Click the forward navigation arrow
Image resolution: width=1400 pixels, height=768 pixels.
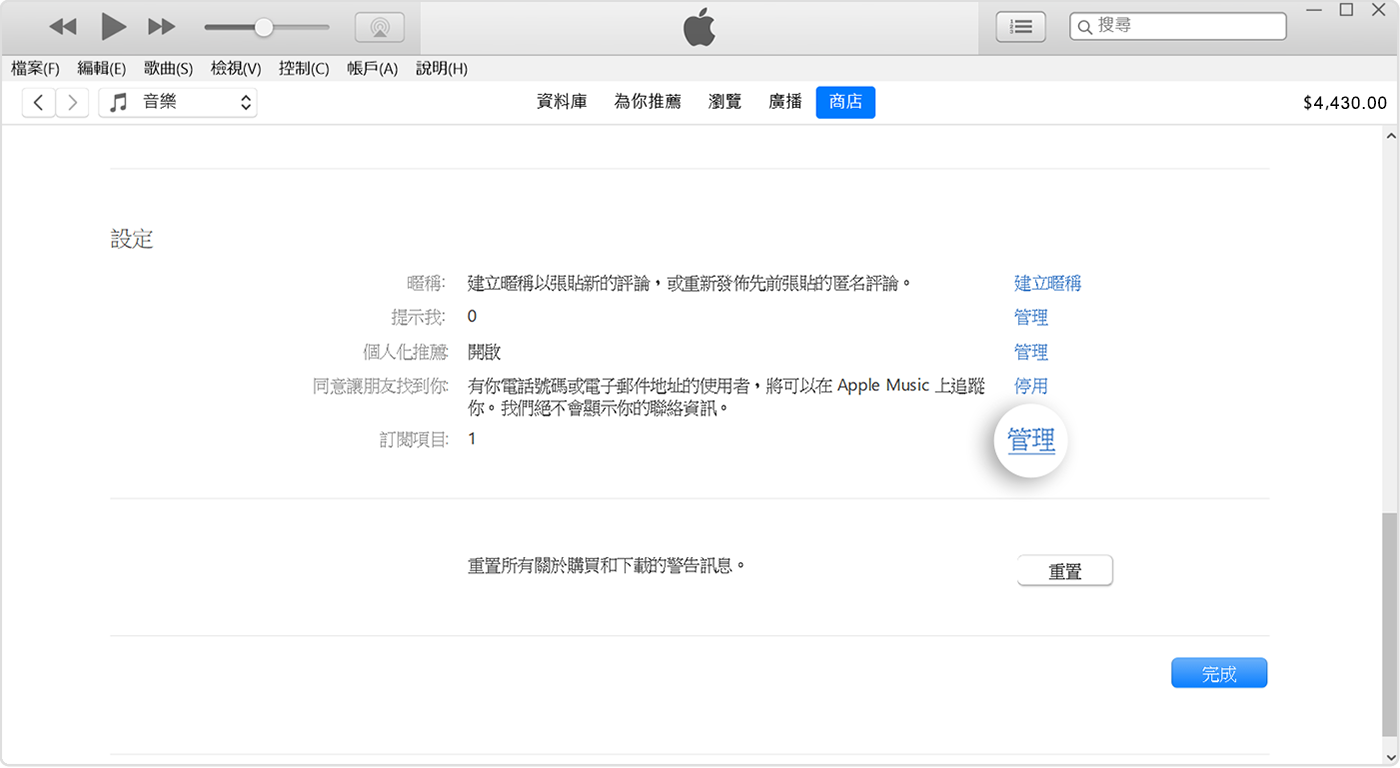click(x=71, y=102)
